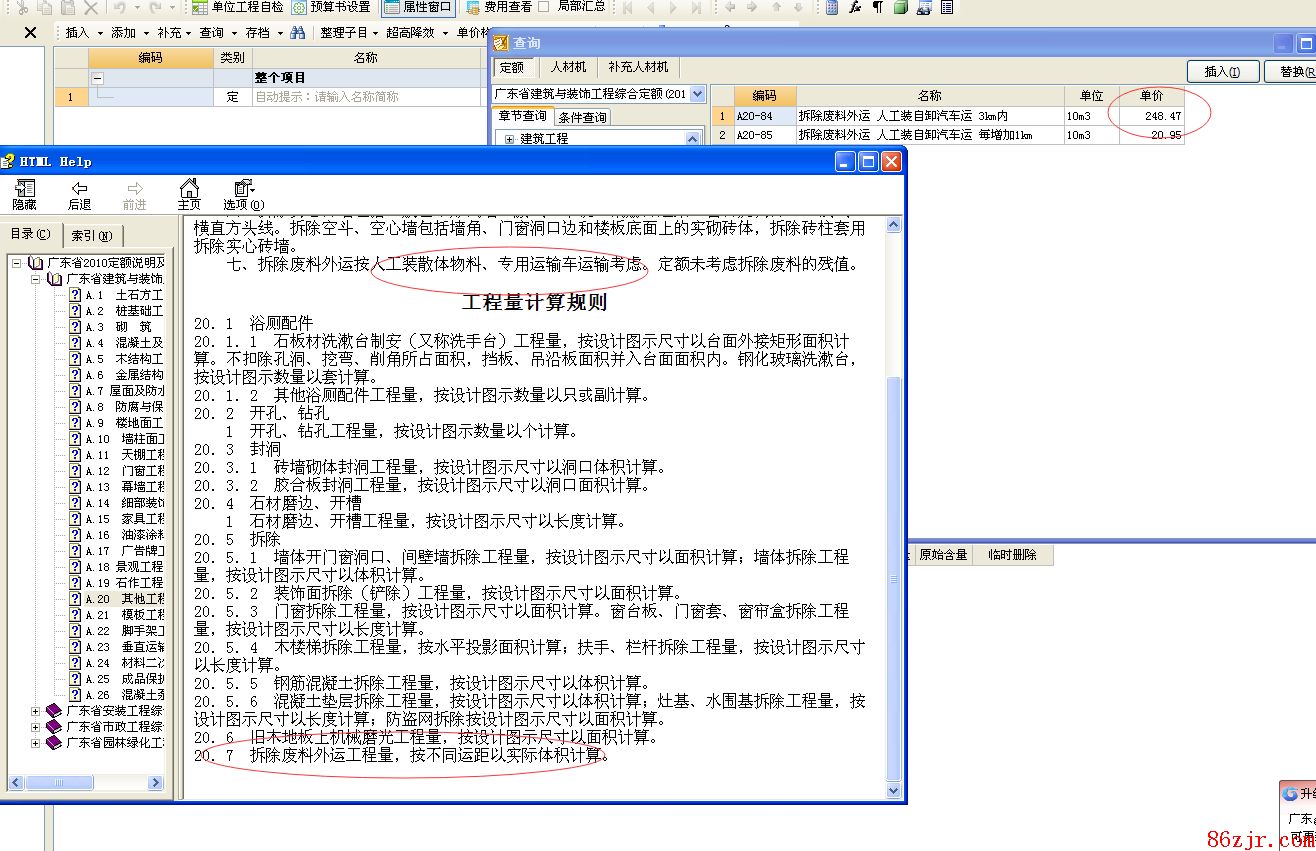Screen dimensions: 1316x851
Task: Toggle the 属性窗口 properties window button
Action: [x=418, y=7]
